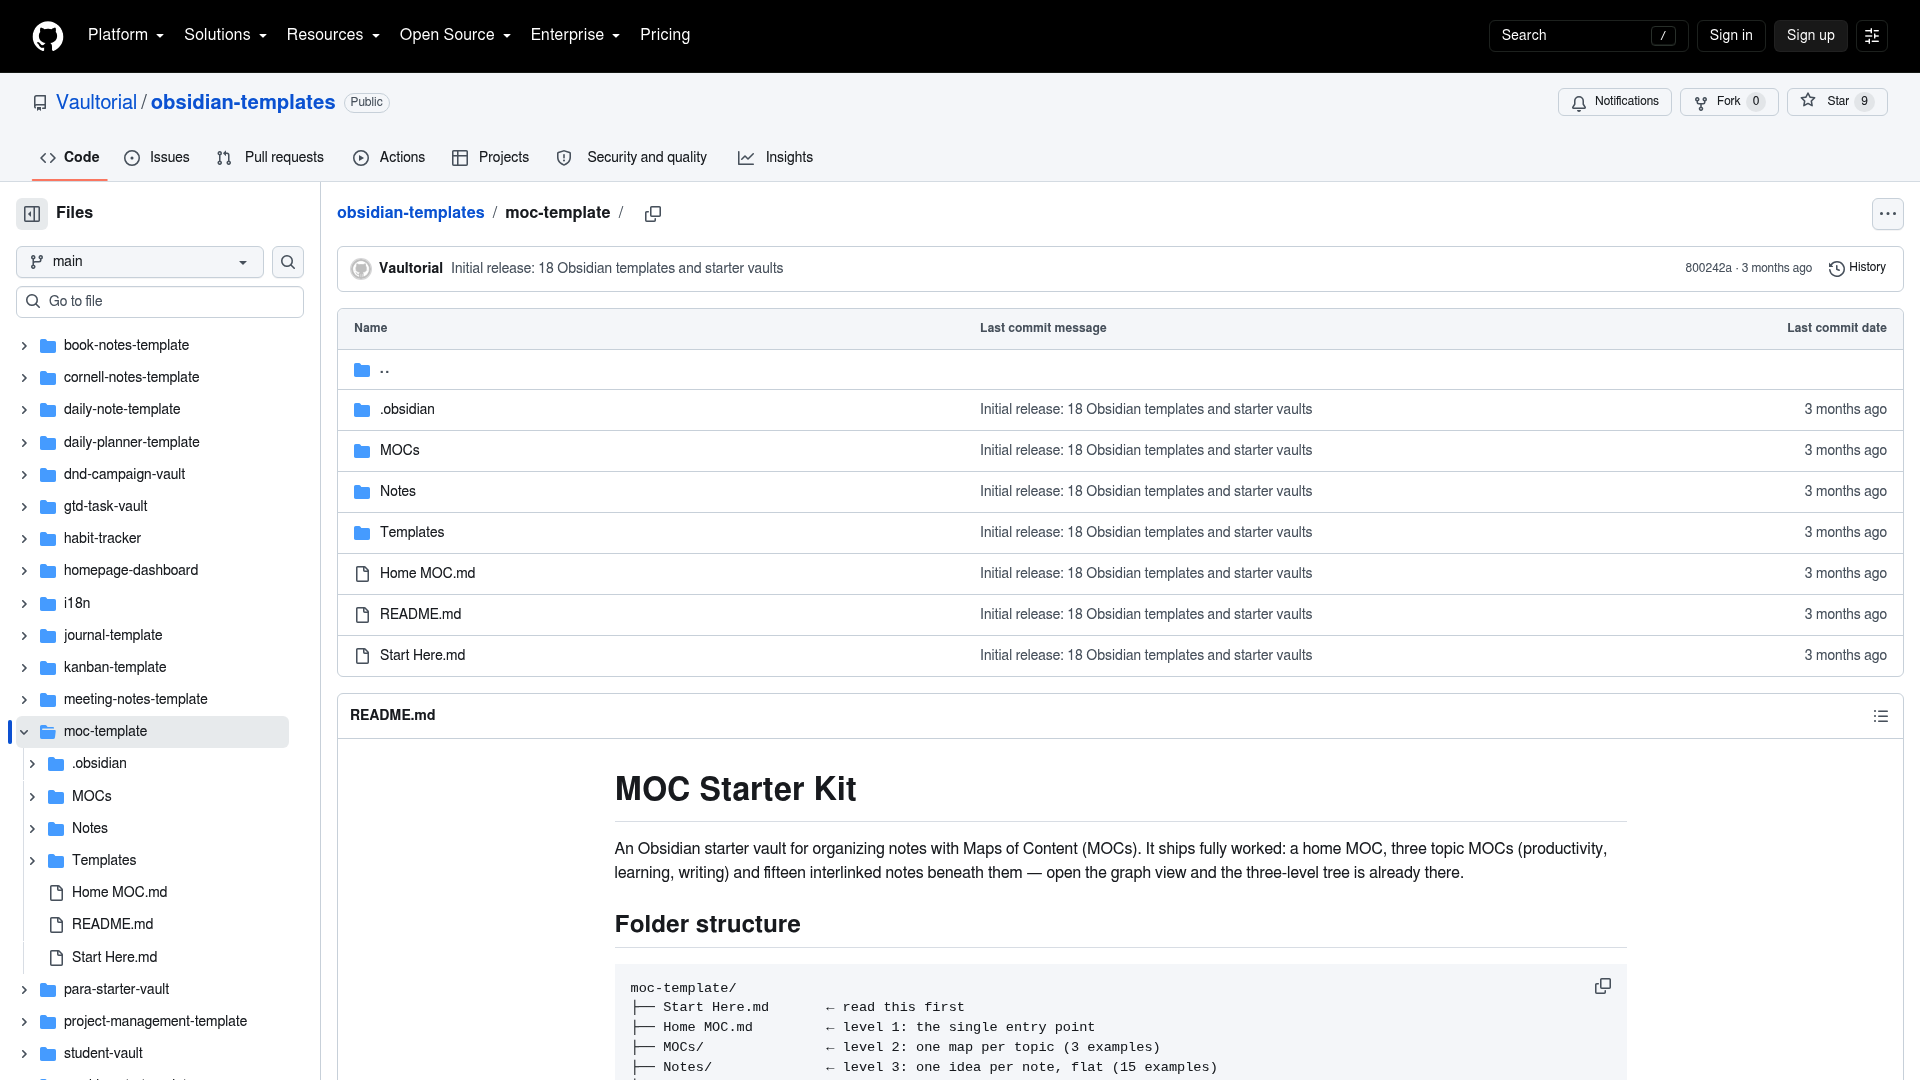
Task: Click the repository icon beside Vaultorial
Action: coord(40,103)
